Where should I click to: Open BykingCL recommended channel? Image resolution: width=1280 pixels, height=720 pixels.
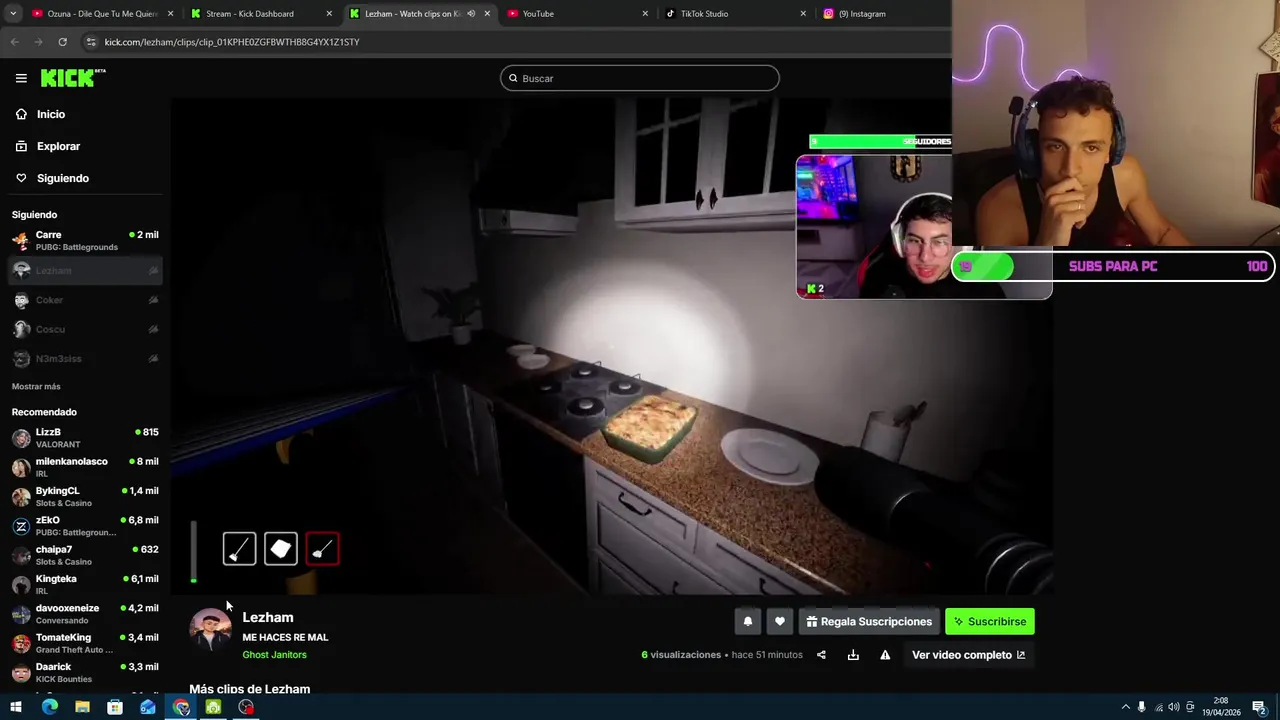85,496
